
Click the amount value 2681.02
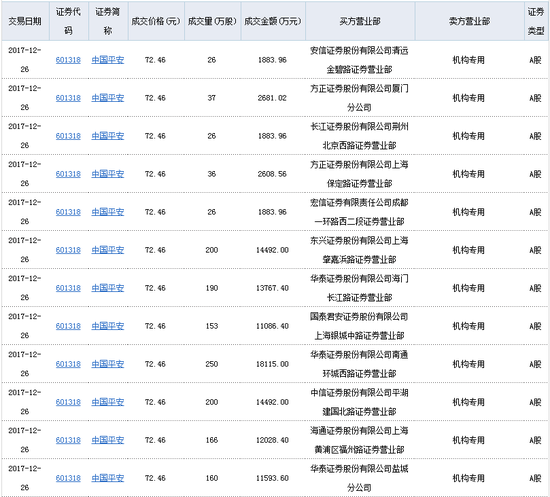point(272,98)
